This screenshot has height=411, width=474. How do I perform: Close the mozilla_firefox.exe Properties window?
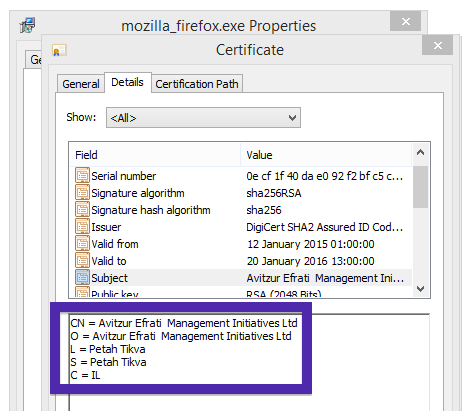tap(405, 21)
